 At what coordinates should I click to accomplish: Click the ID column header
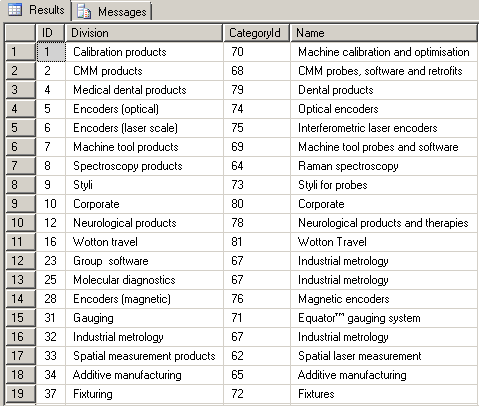coord(50,33)
